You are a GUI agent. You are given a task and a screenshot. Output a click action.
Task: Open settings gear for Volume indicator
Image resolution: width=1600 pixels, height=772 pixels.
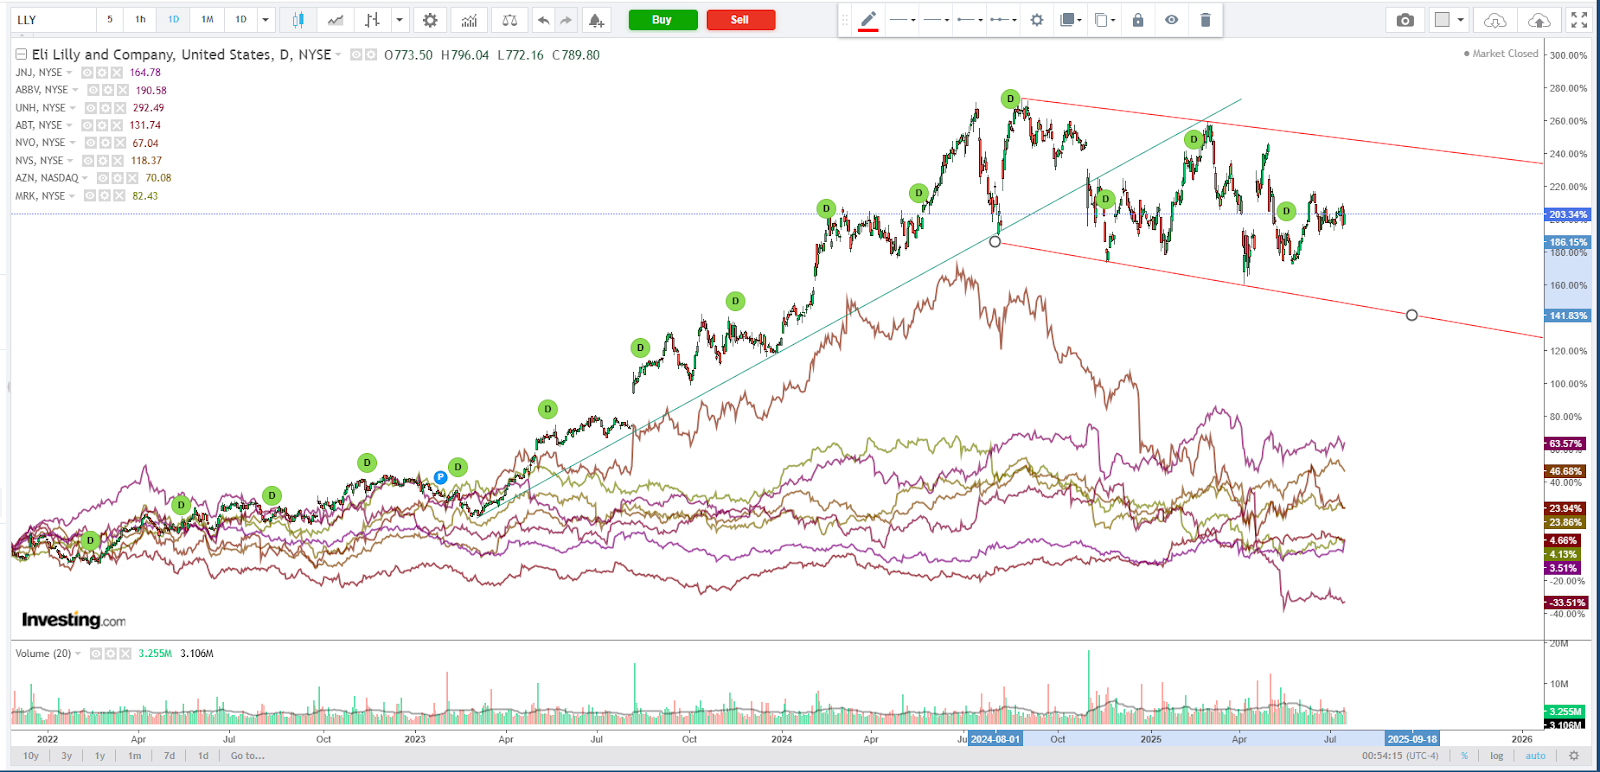coord(110,653)
